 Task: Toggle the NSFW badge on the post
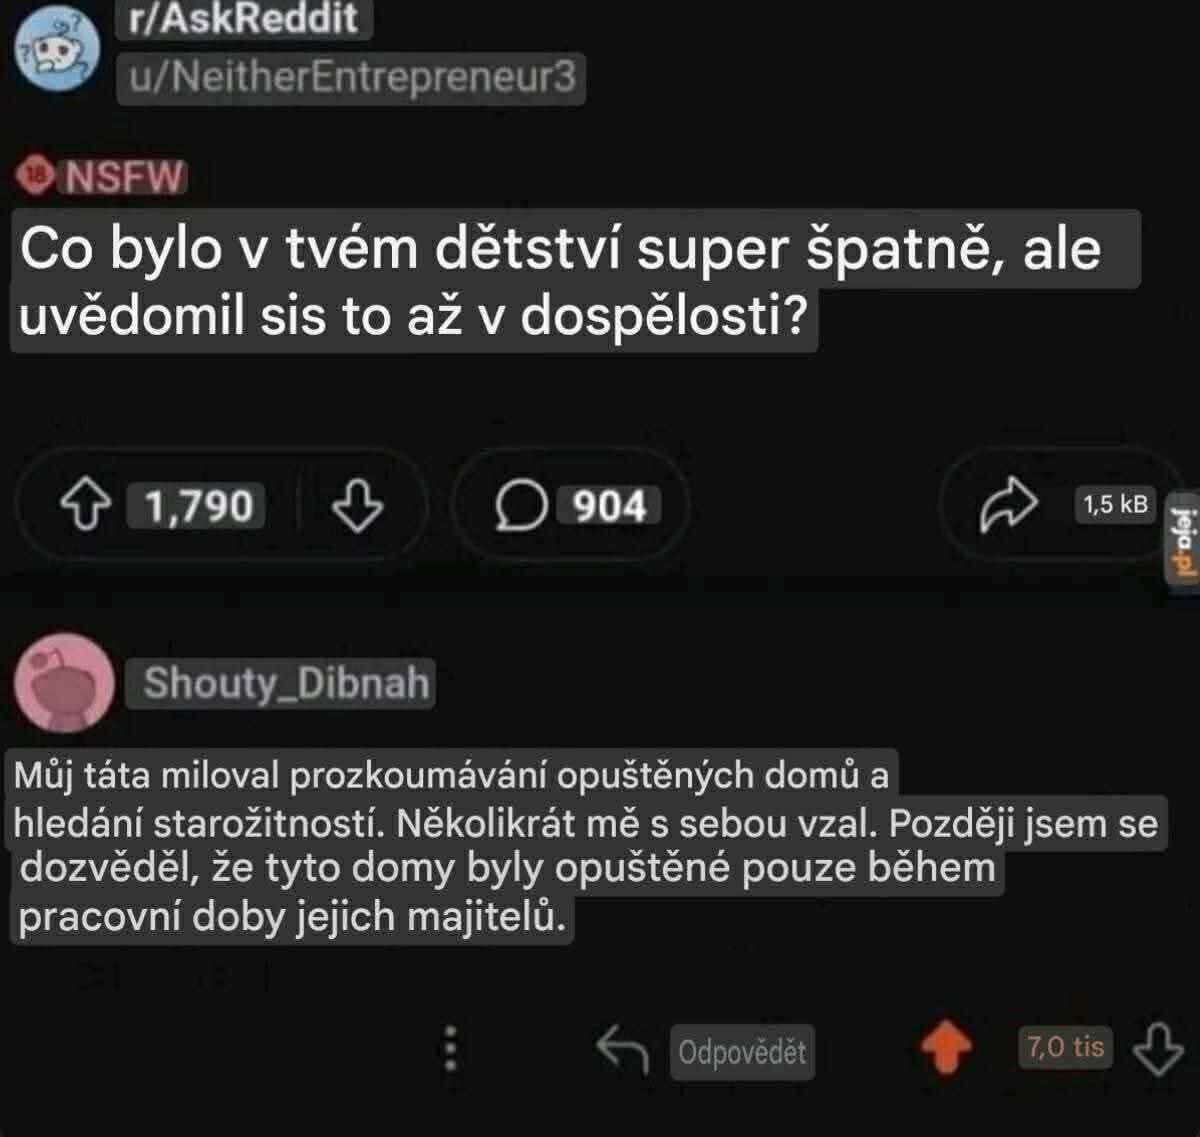[x=100, y=177]
